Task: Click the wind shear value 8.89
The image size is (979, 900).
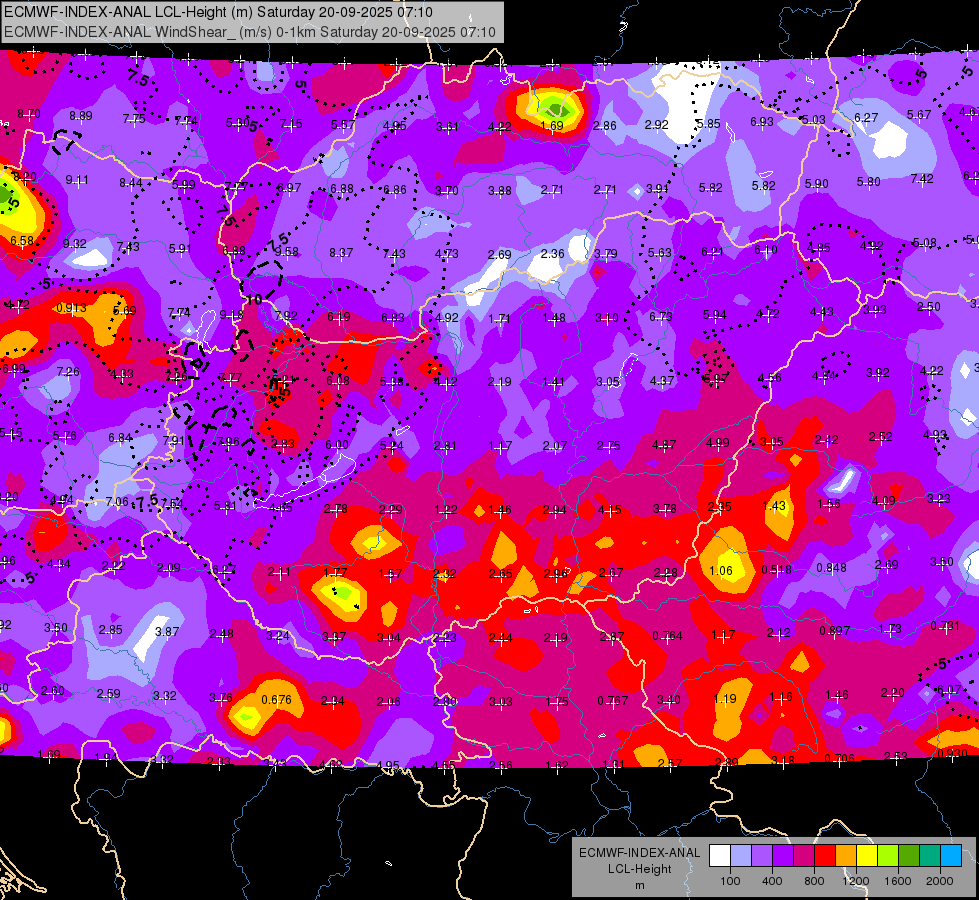Action: pos(81,116)
